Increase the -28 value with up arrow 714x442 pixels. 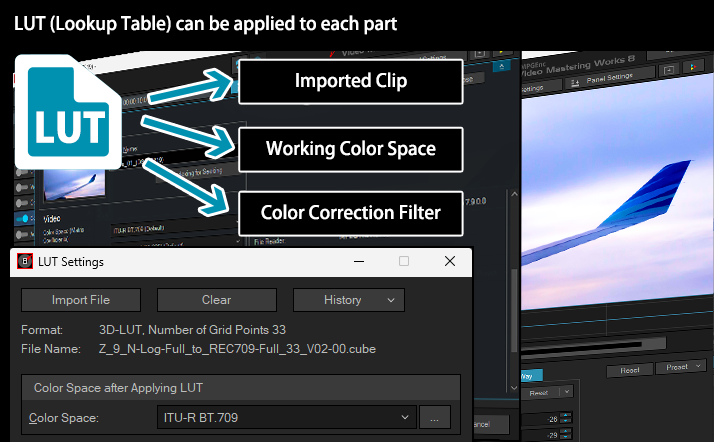point(566,416)
